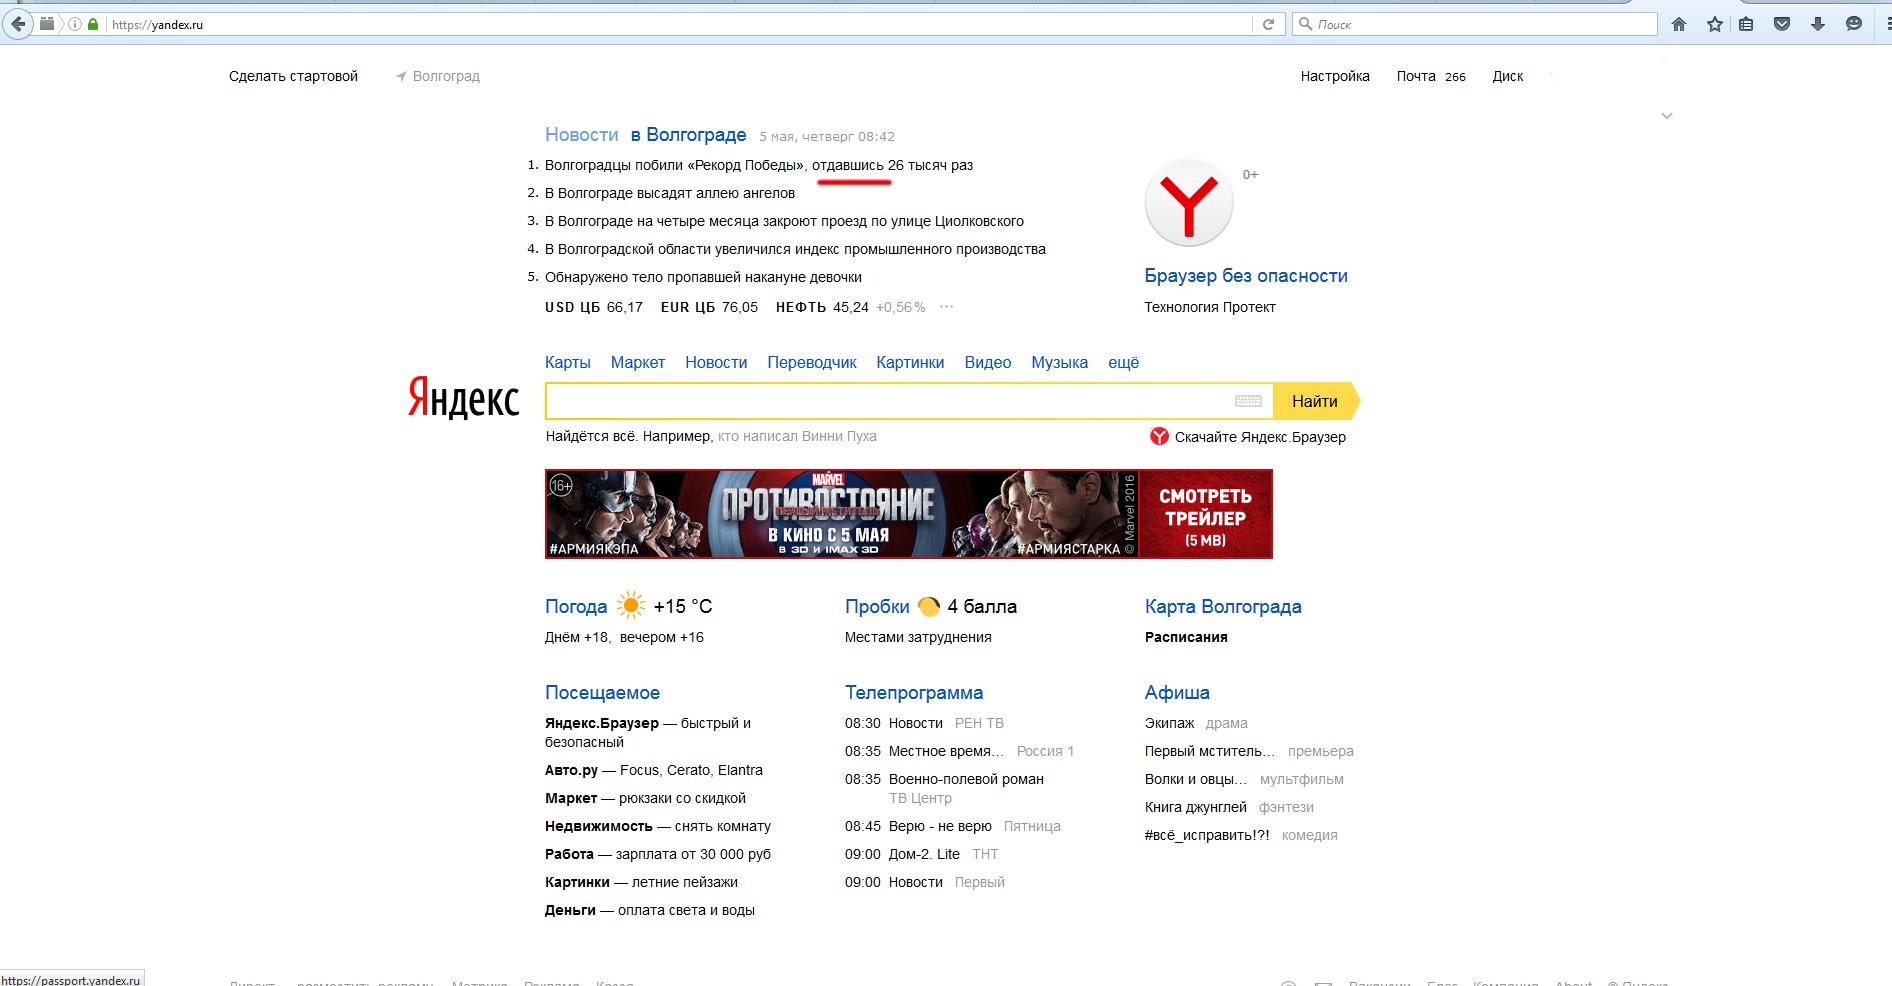This screenshot has height=986, width=1892.
Task: Open the downloads arrow icon
Action: click(x=1818, y=24)
